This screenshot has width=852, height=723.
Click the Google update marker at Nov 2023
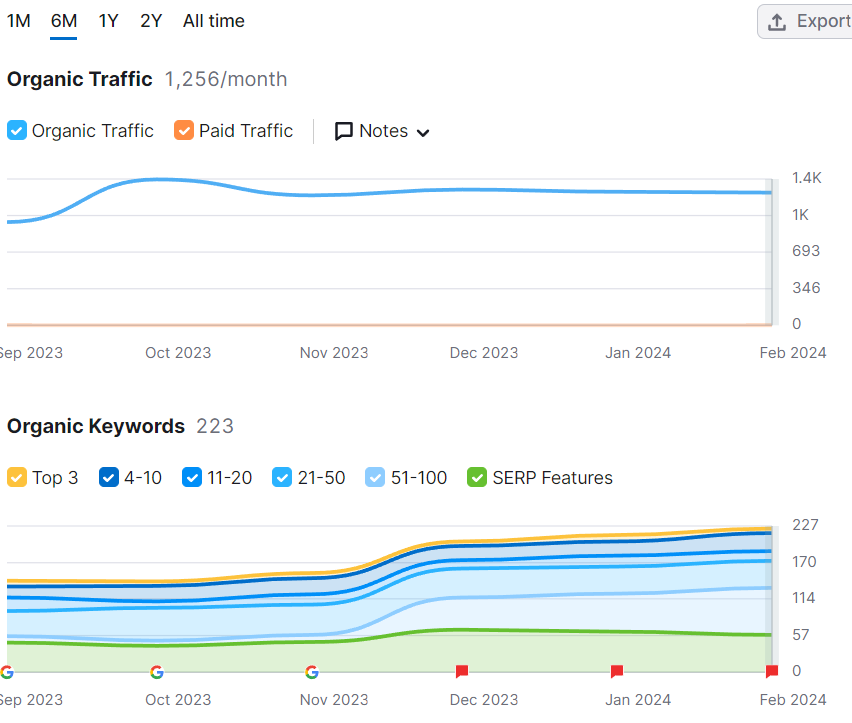click(312, 672)
